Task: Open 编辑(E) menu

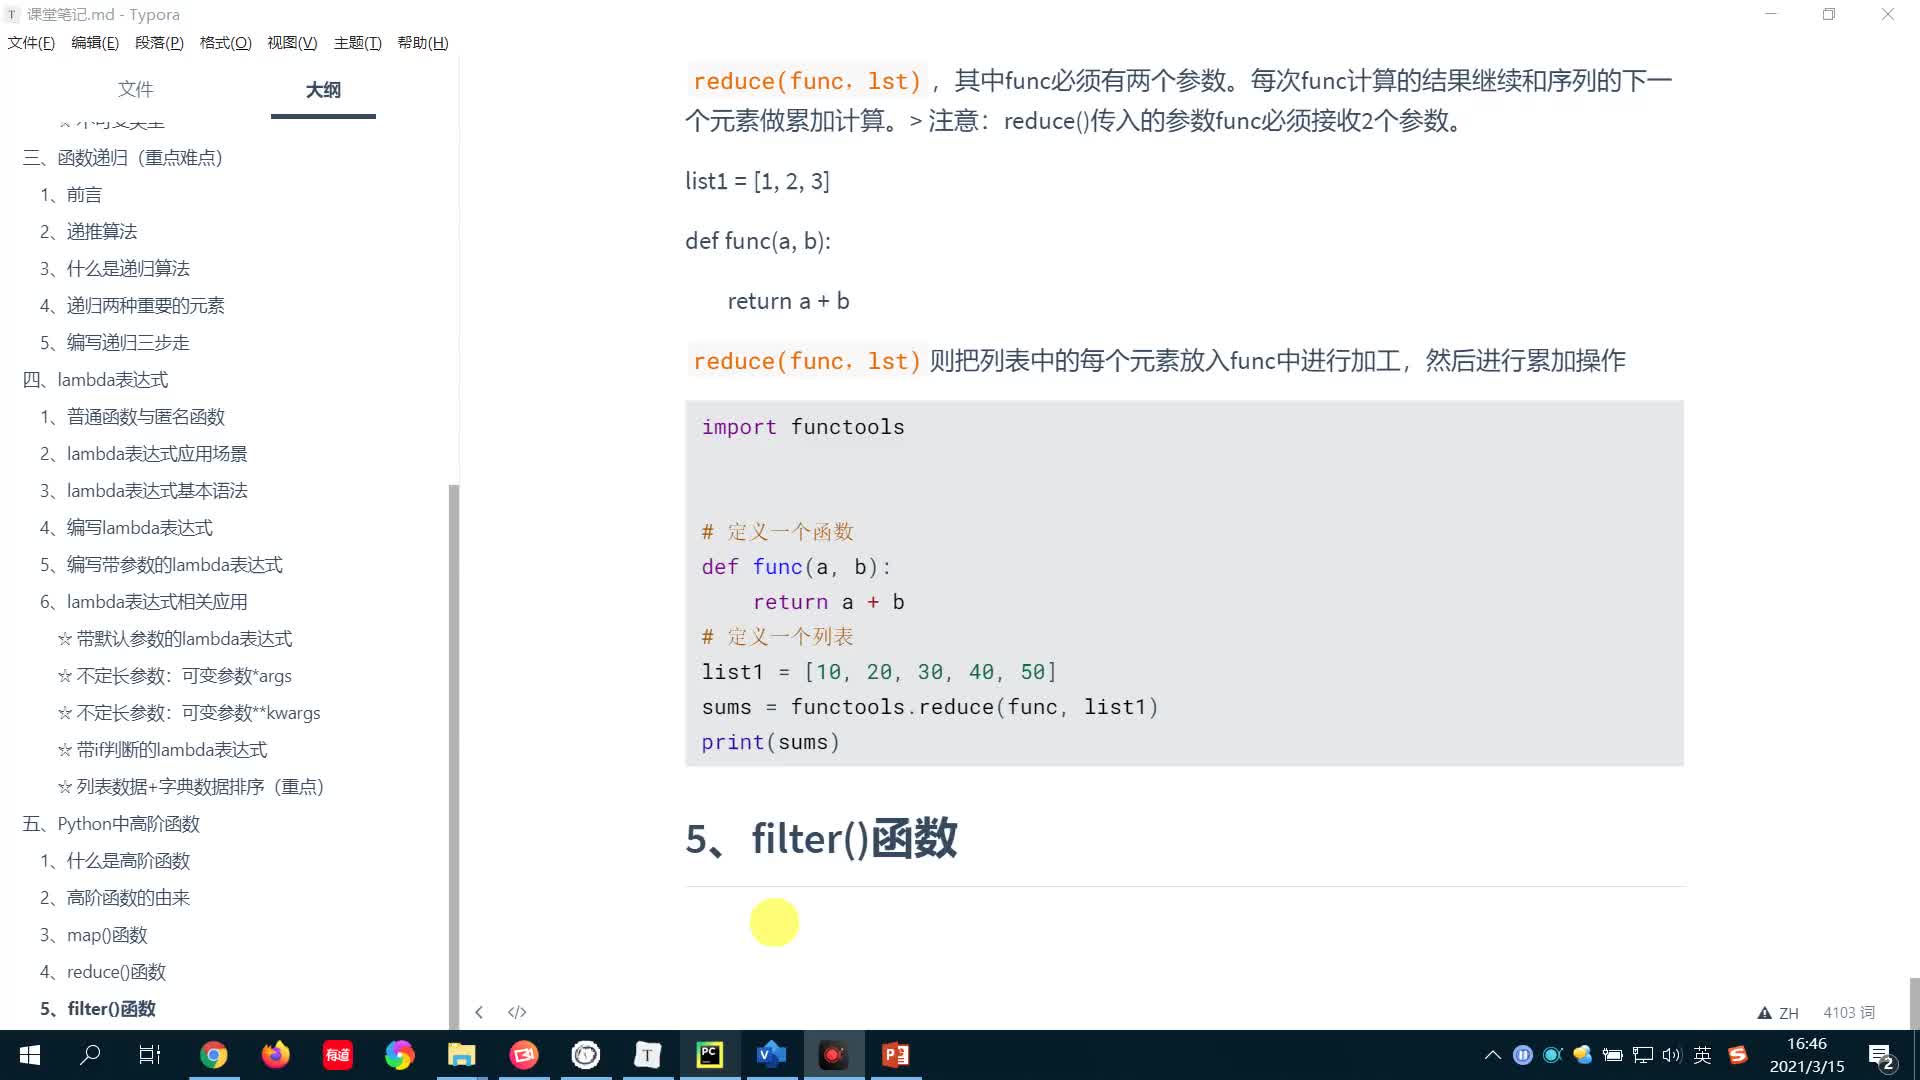Action: 95,43
